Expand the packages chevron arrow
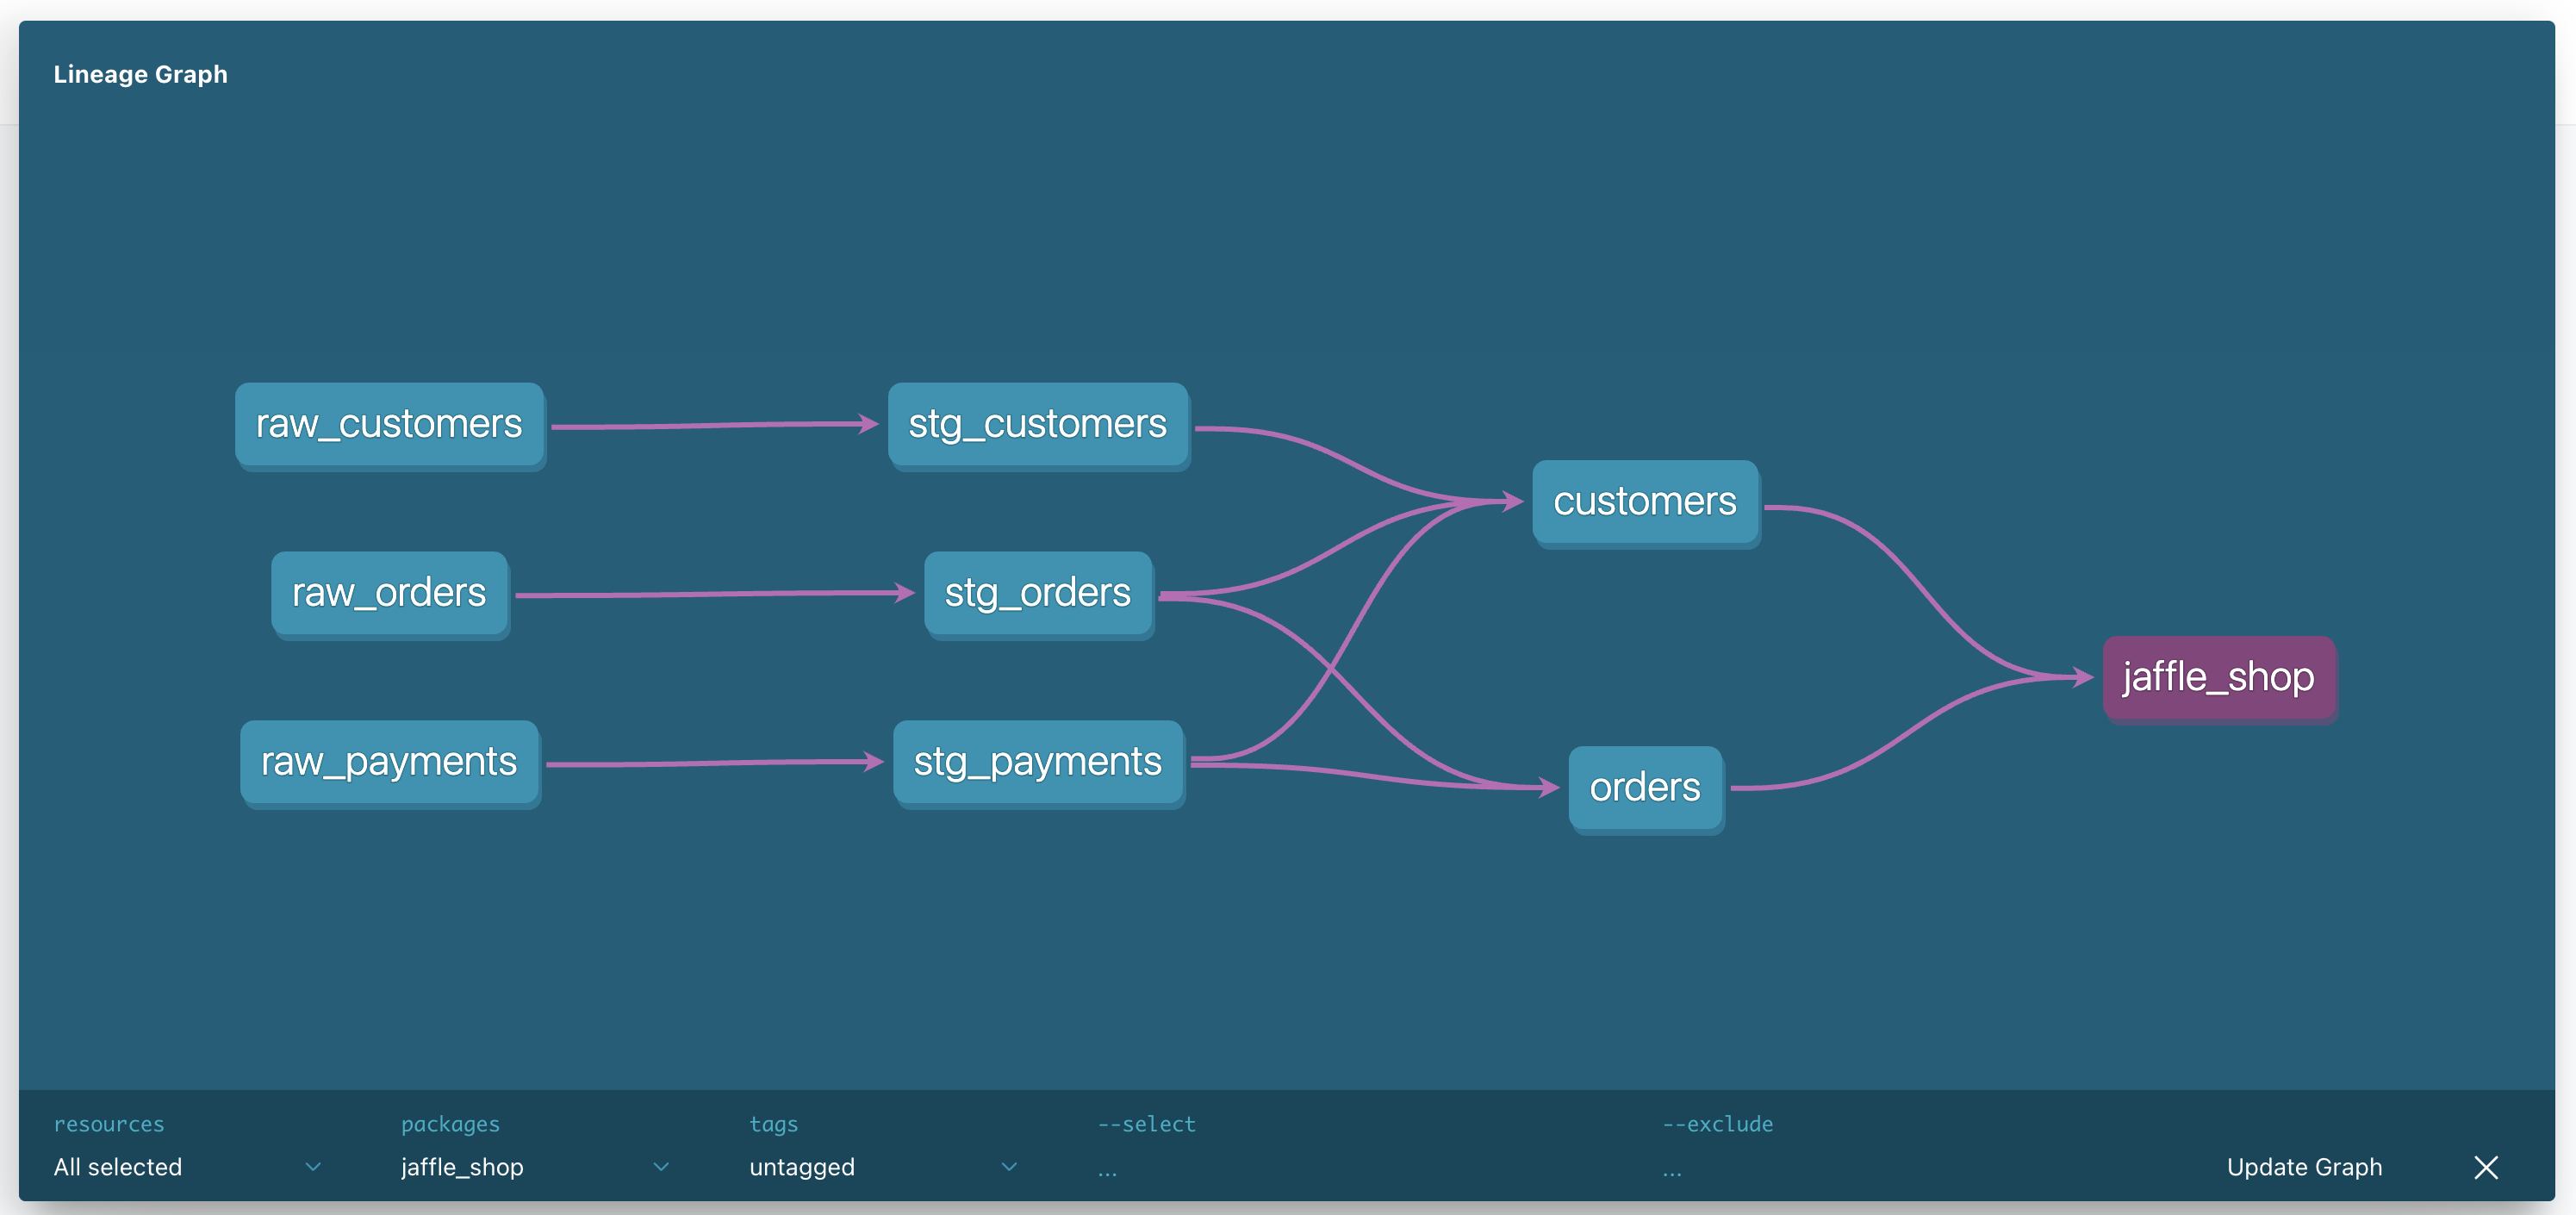2576x1215 pixels. click(661, 1167)
